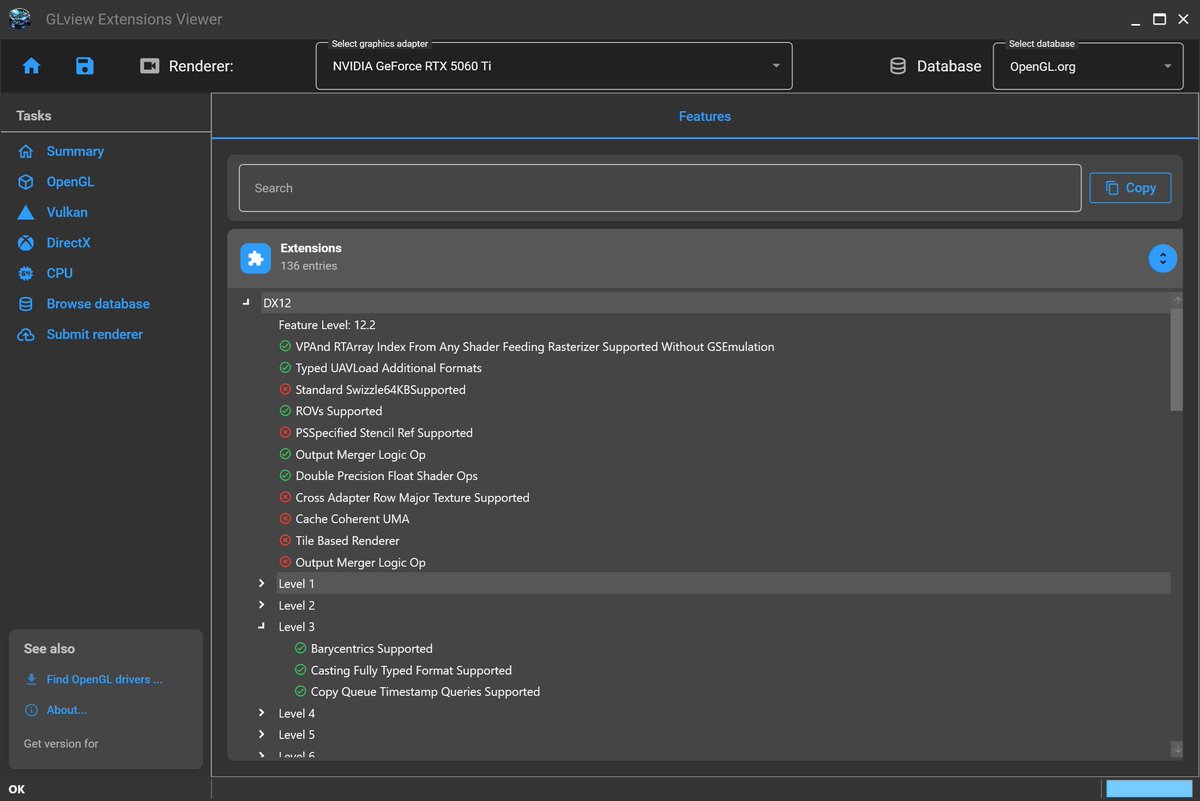This screenshot has height=801, width=1200.
Task: Open the Summary task
Action: (x=75, y=152)
